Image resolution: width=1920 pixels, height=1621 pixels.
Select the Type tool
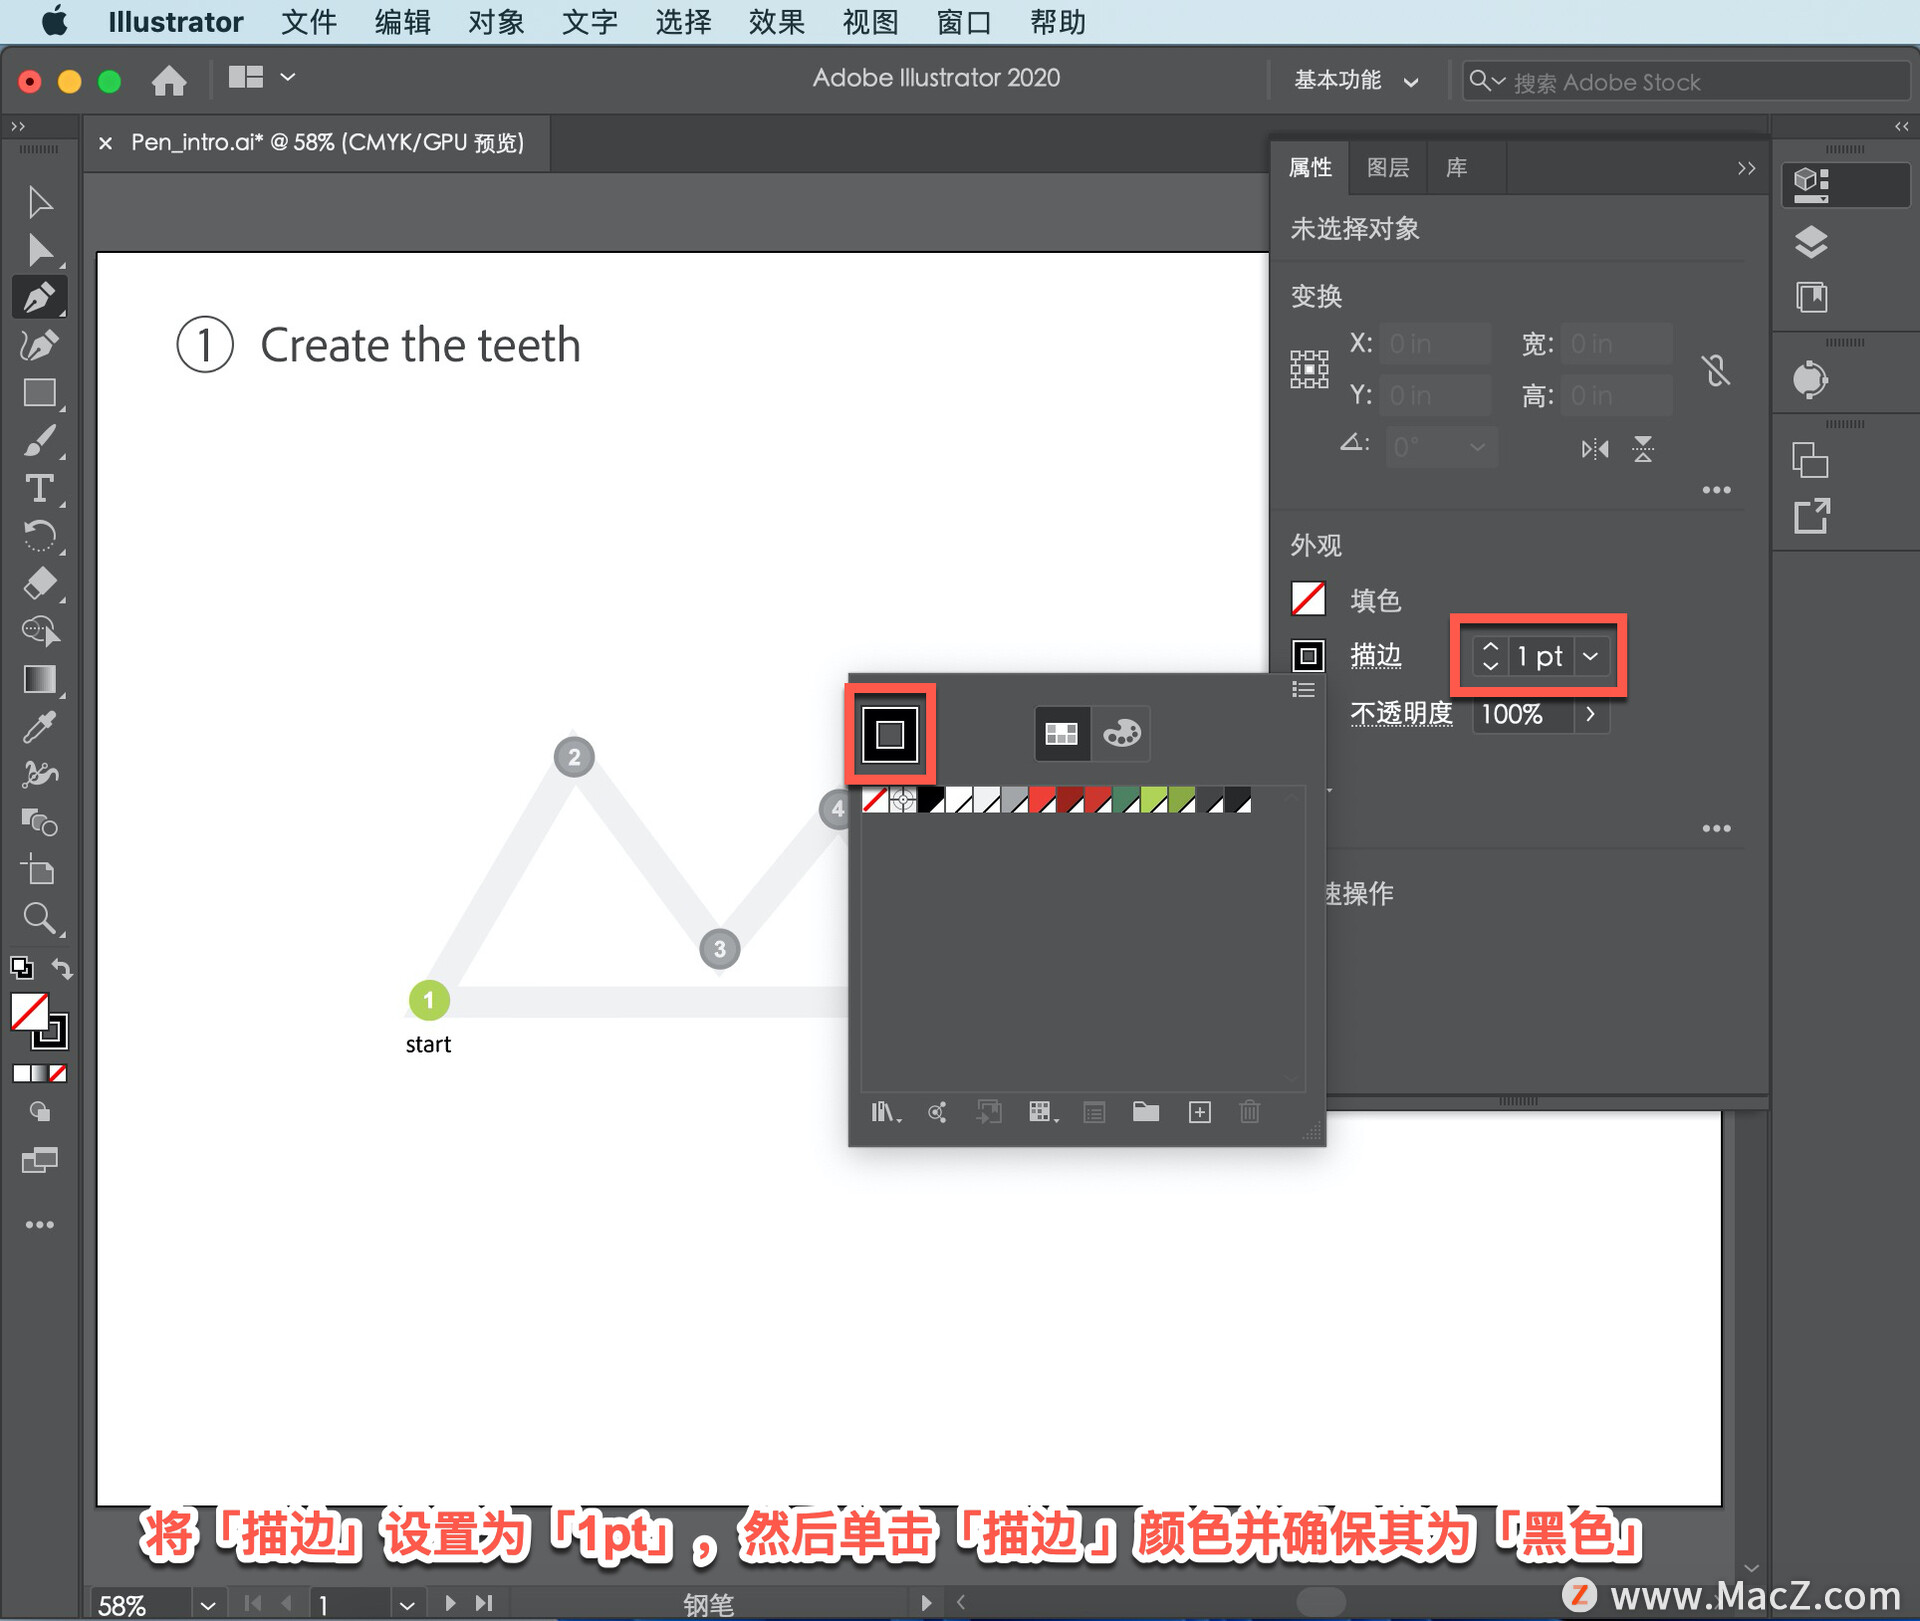[x=40, y=488]
